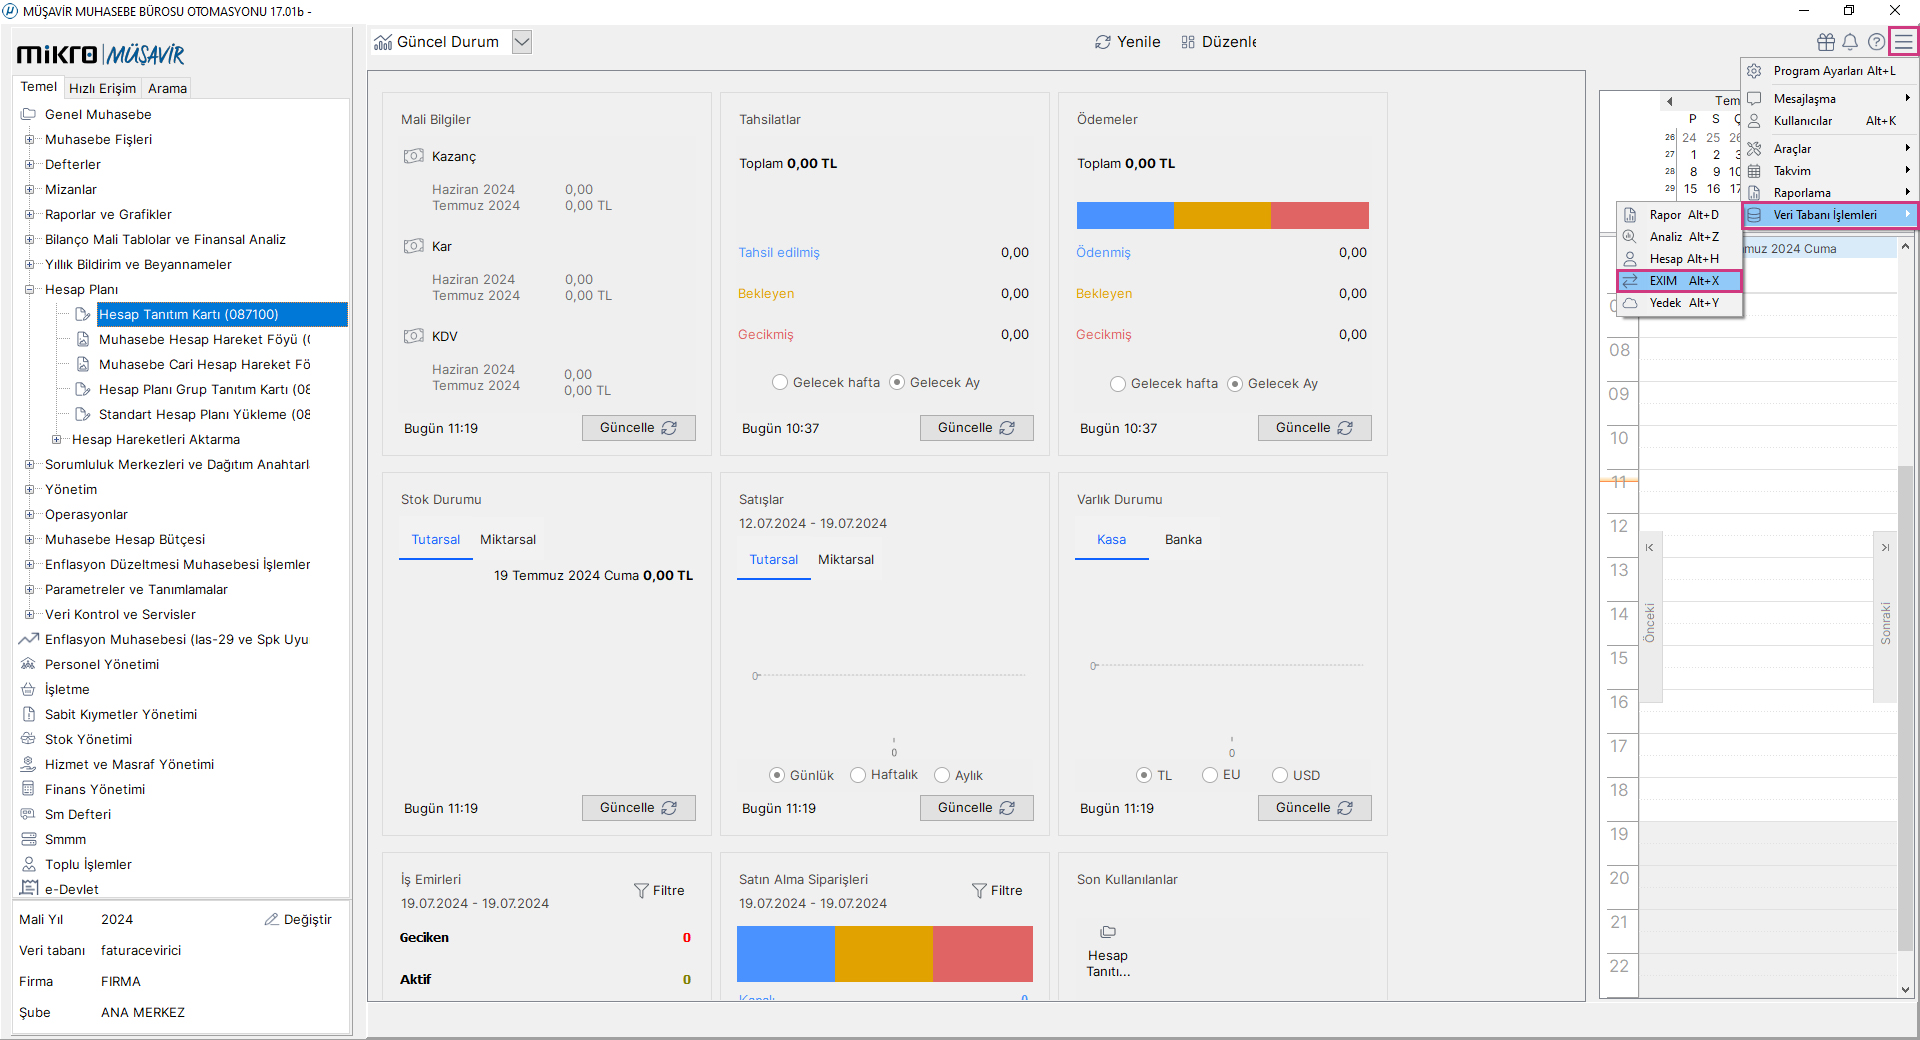Switch to the Banka tab
Viewport: 1920px width, 1040px height.
(x=1183, y=539)
